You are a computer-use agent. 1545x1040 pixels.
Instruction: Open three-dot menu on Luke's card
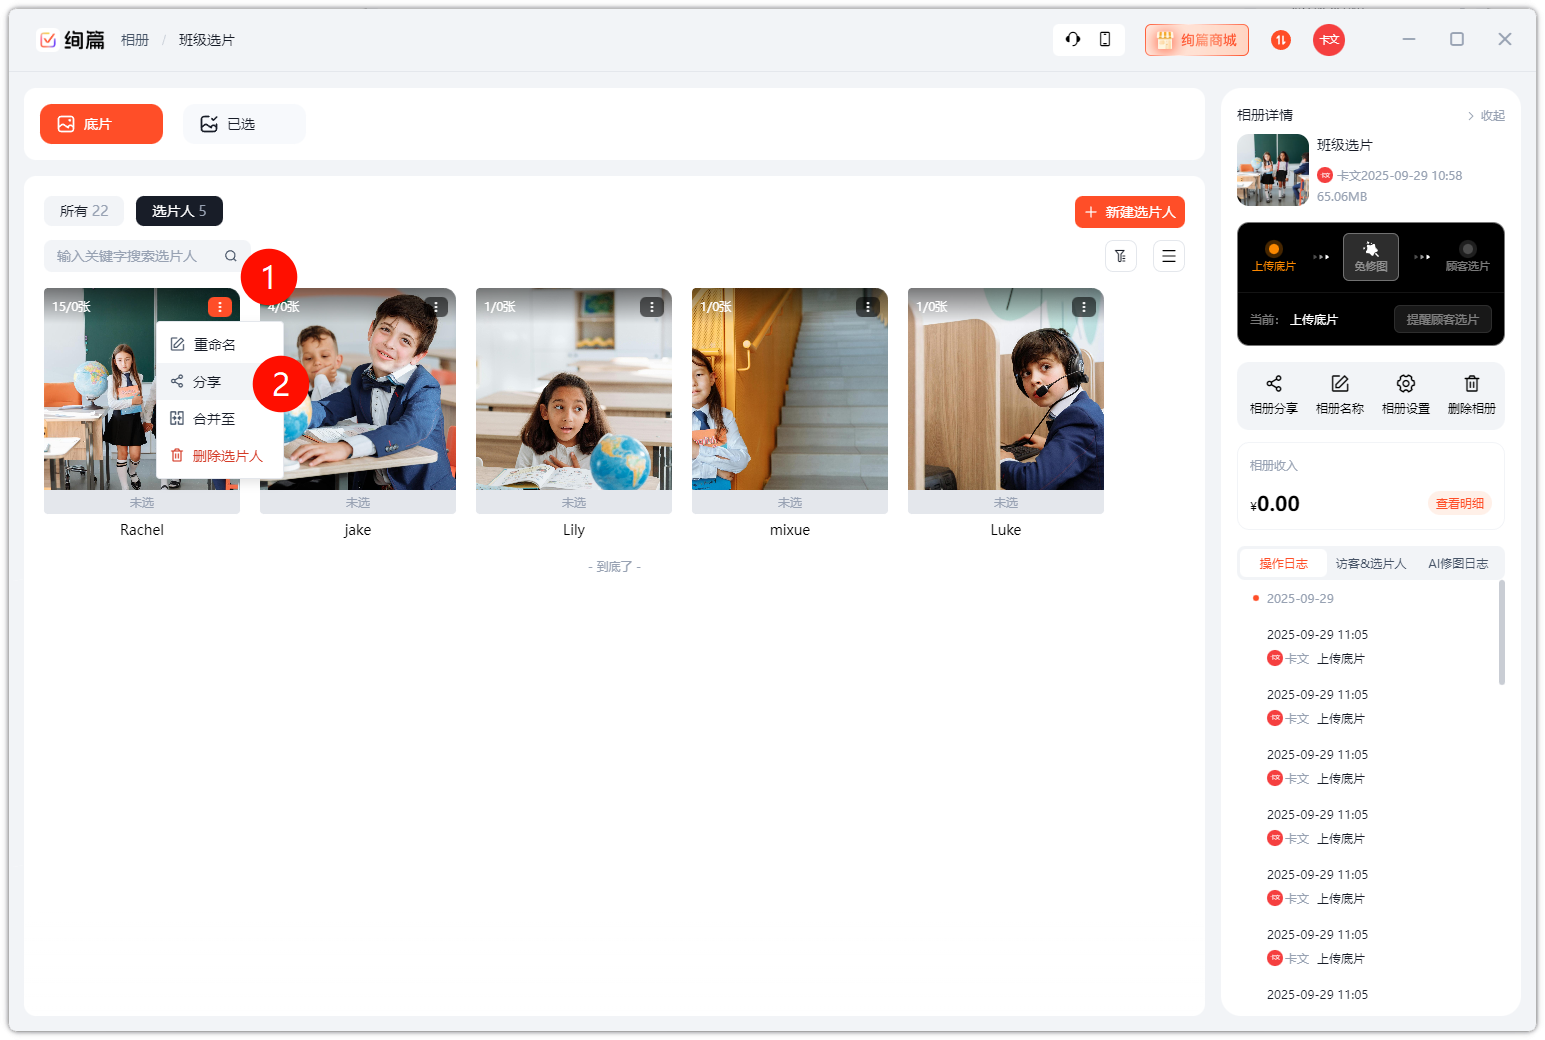[x=1084, y=307]
